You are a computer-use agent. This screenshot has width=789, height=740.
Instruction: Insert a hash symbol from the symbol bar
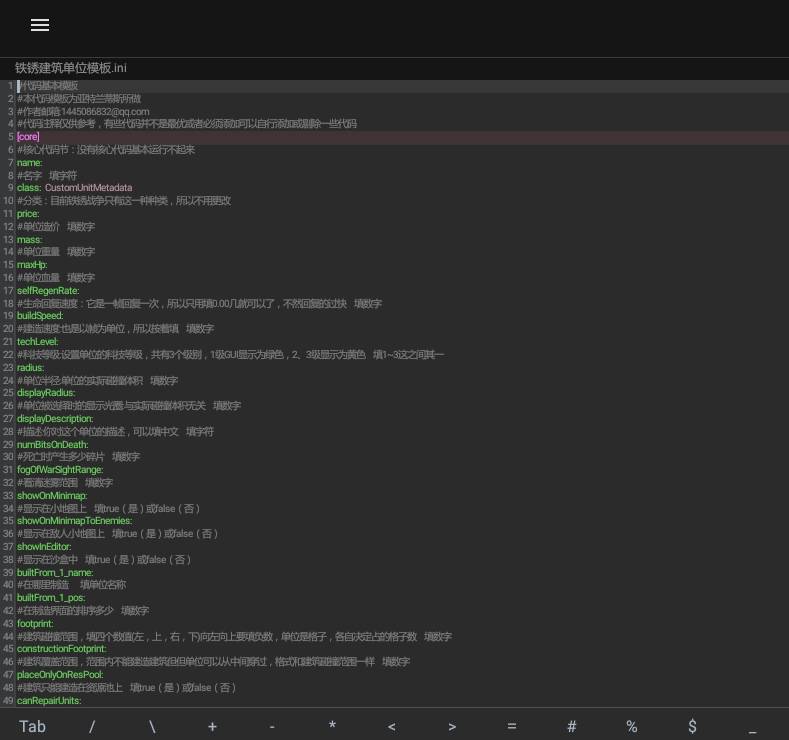tap(572, 726)
